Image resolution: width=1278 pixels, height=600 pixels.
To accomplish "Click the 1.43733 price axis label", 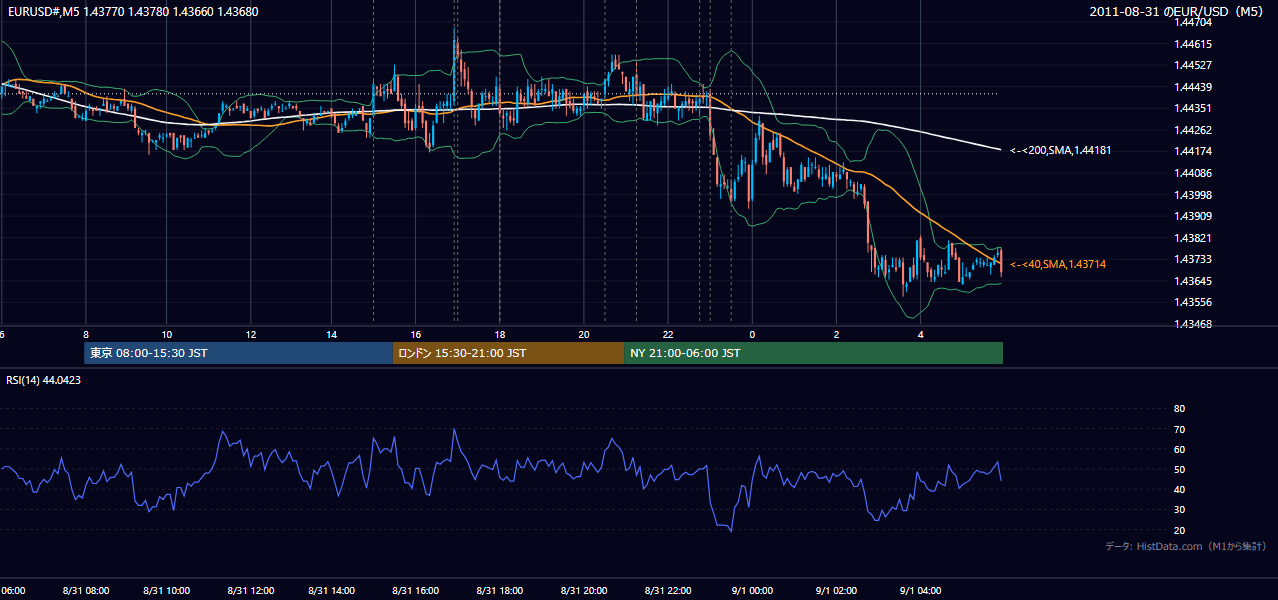I will point(1193,259).
